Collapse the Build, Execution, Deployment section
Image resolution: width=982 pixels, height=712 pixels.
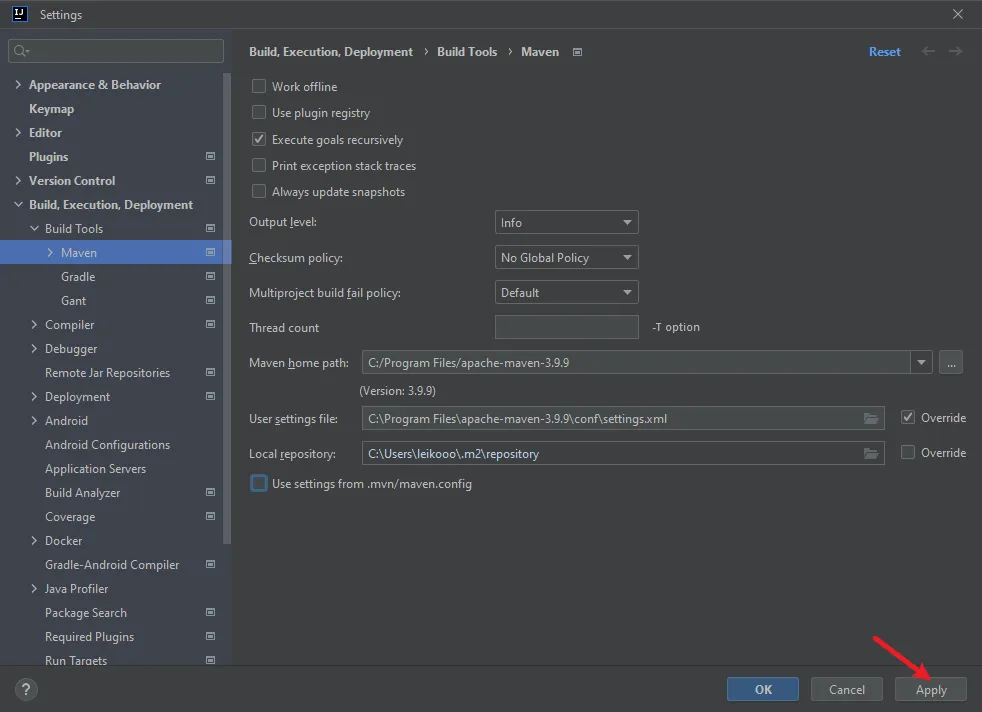[x=18, y=204]
